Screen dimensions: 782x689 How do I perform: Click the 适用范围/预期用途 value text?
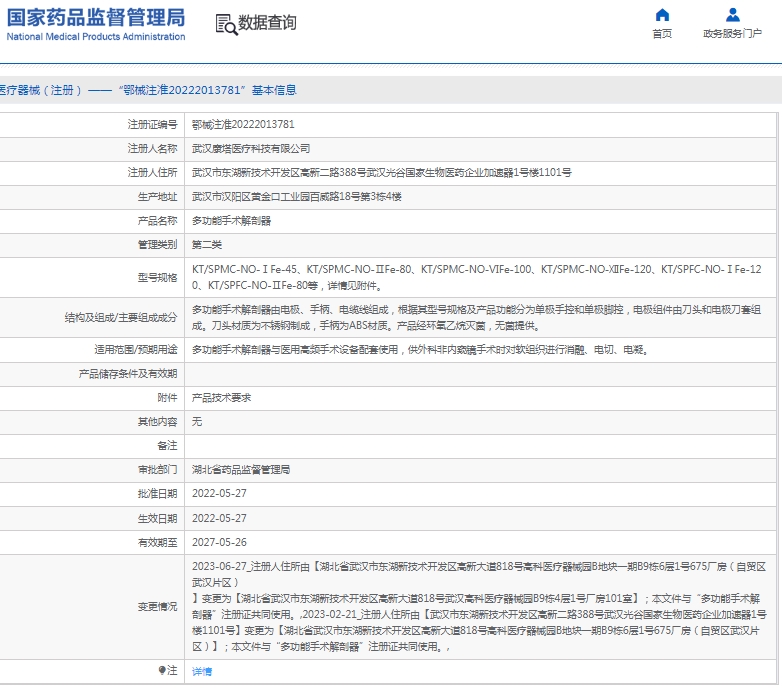pos(420,350)
